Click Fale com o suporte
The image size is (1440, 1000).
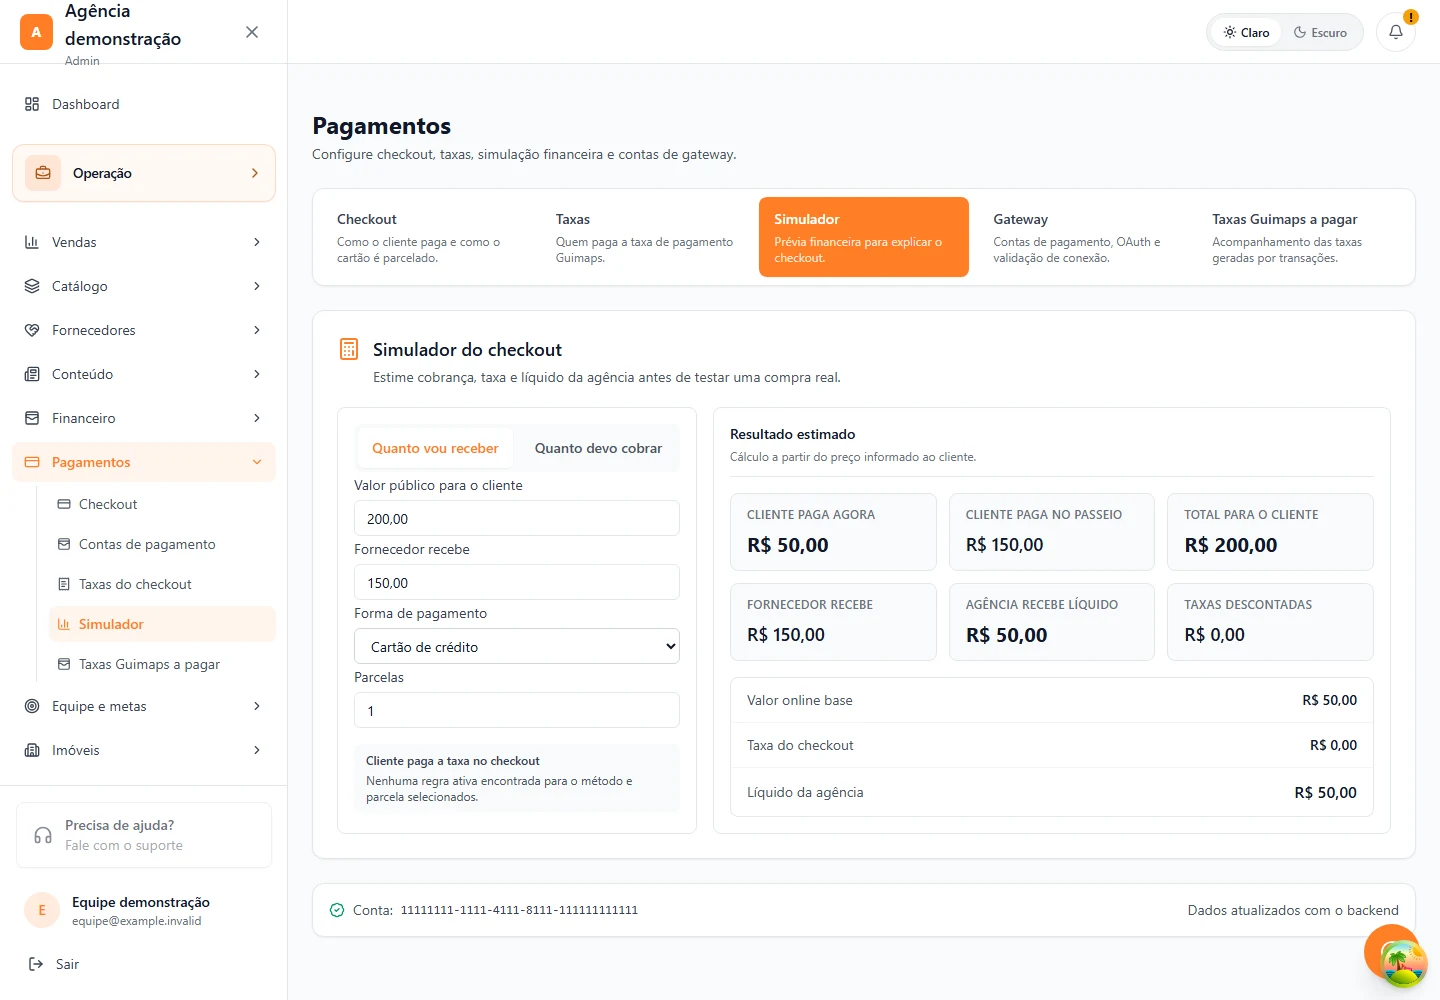(x=124, y=845)
